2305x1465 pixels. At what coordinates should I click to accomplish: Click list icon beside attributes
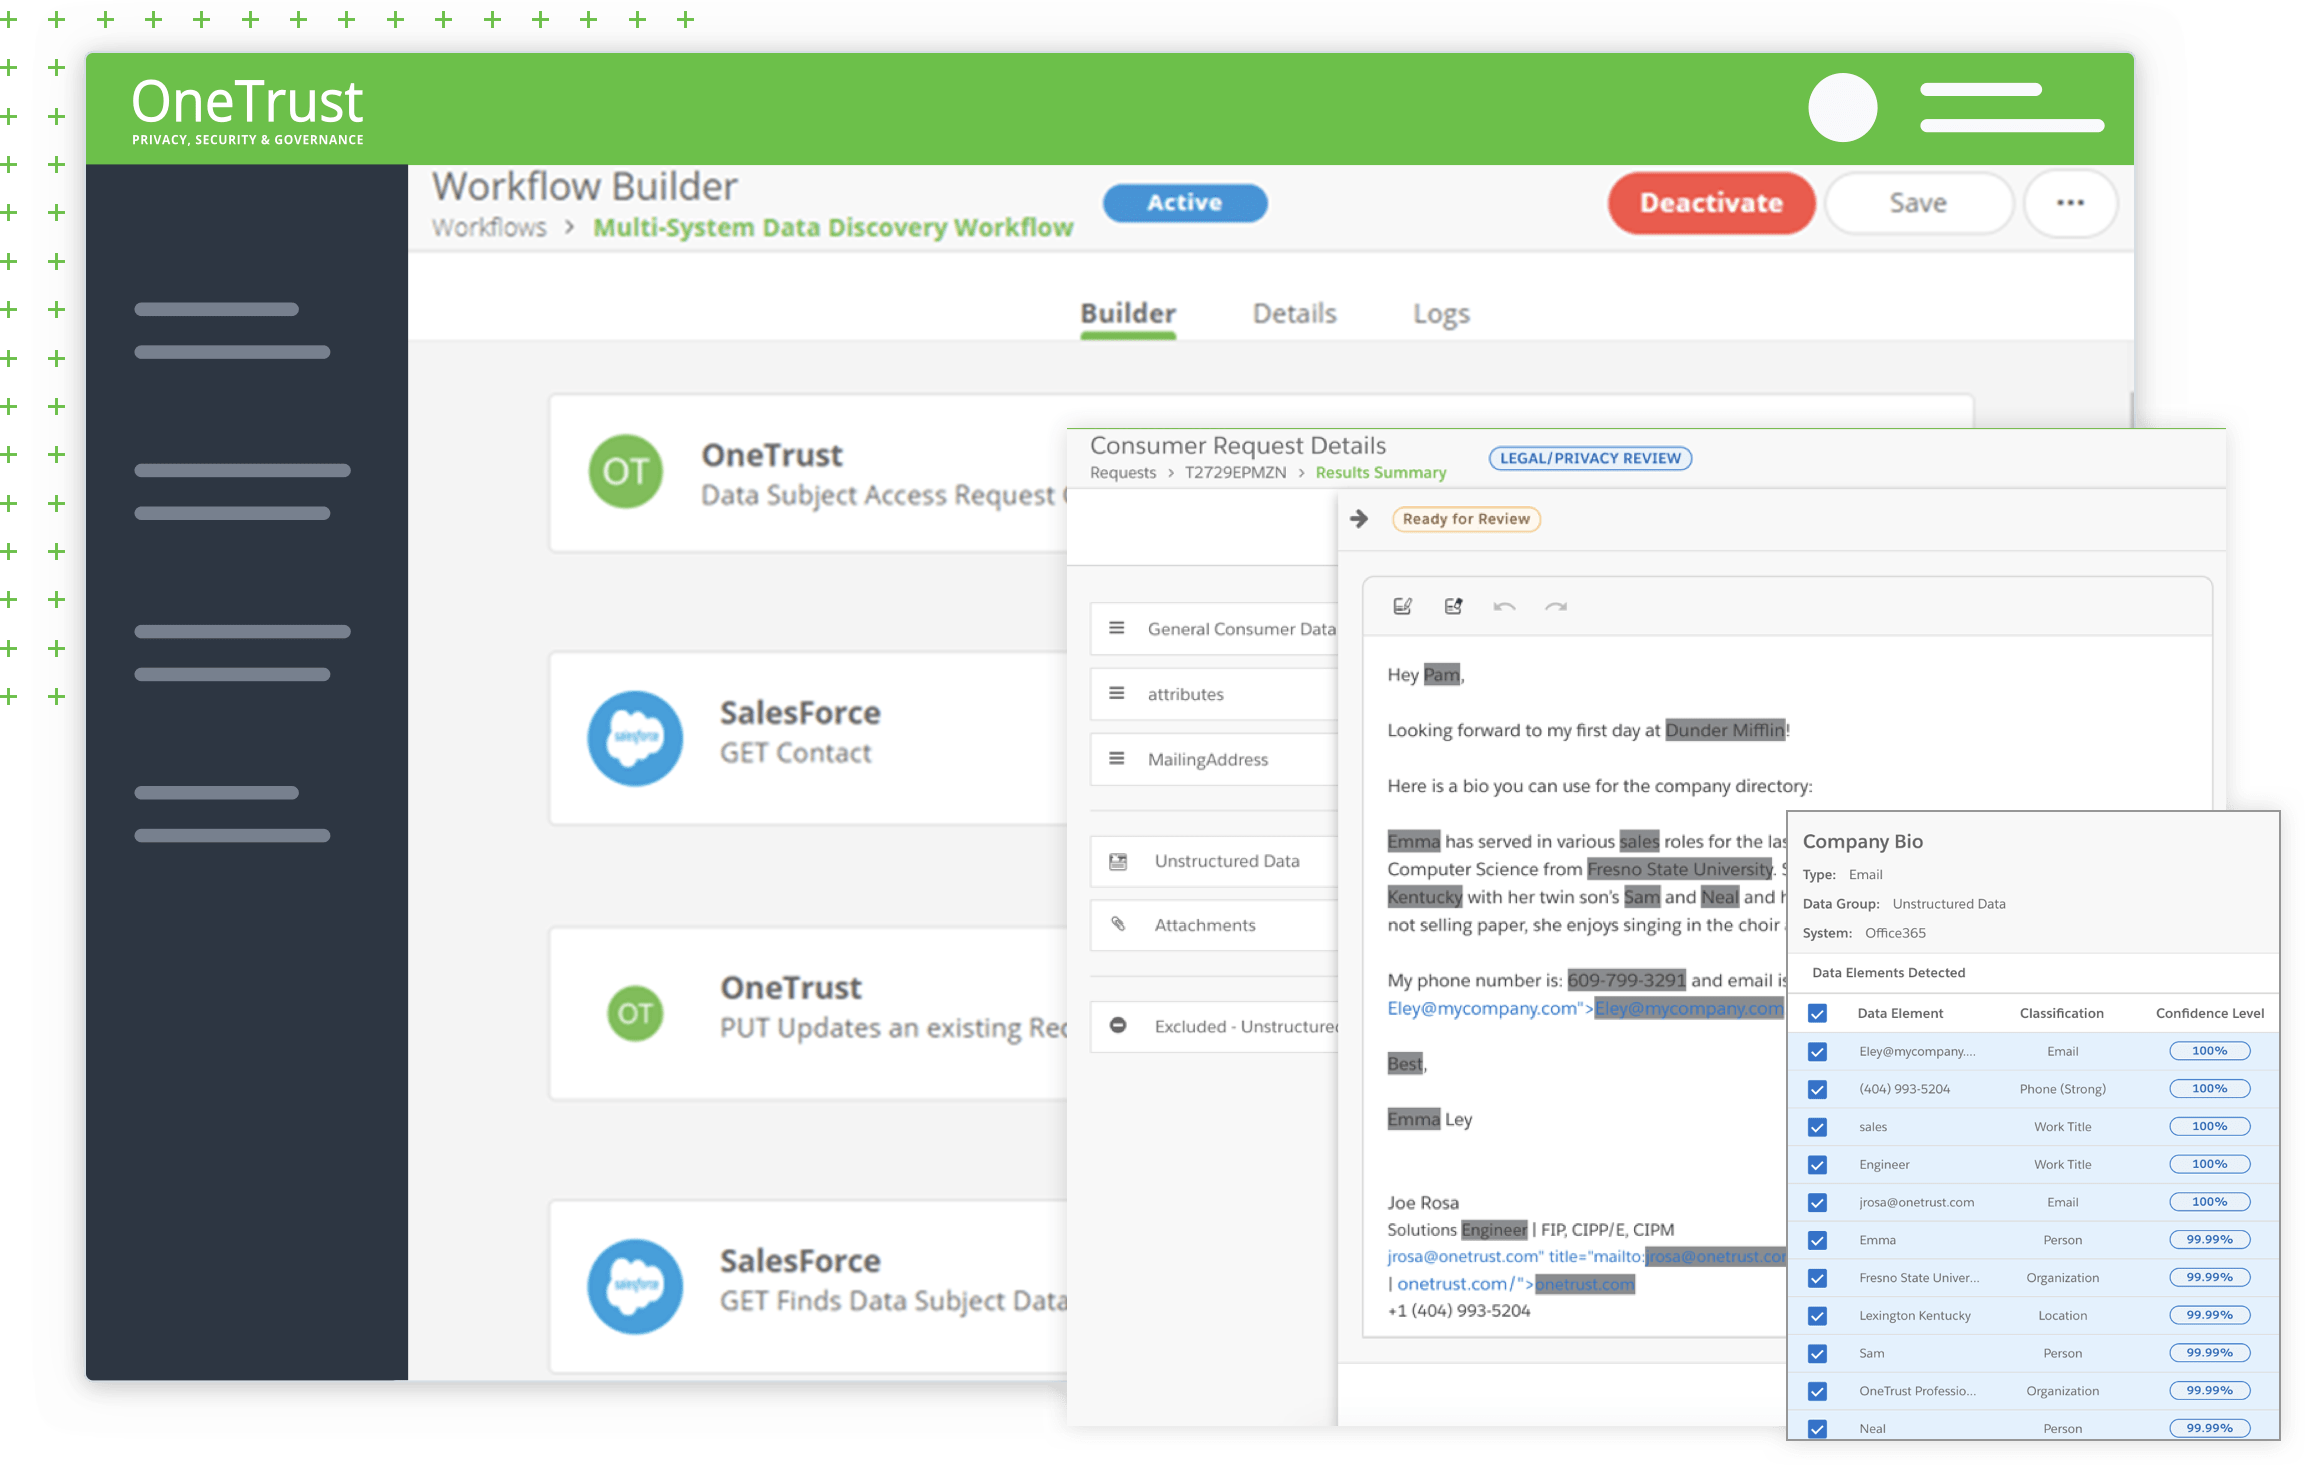click(x=1117, y=693)
